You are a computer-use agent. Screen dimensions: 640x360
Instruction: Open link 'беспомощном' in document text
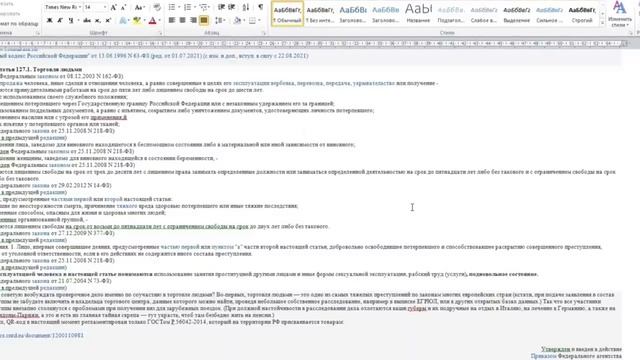(x=156, y=144)
